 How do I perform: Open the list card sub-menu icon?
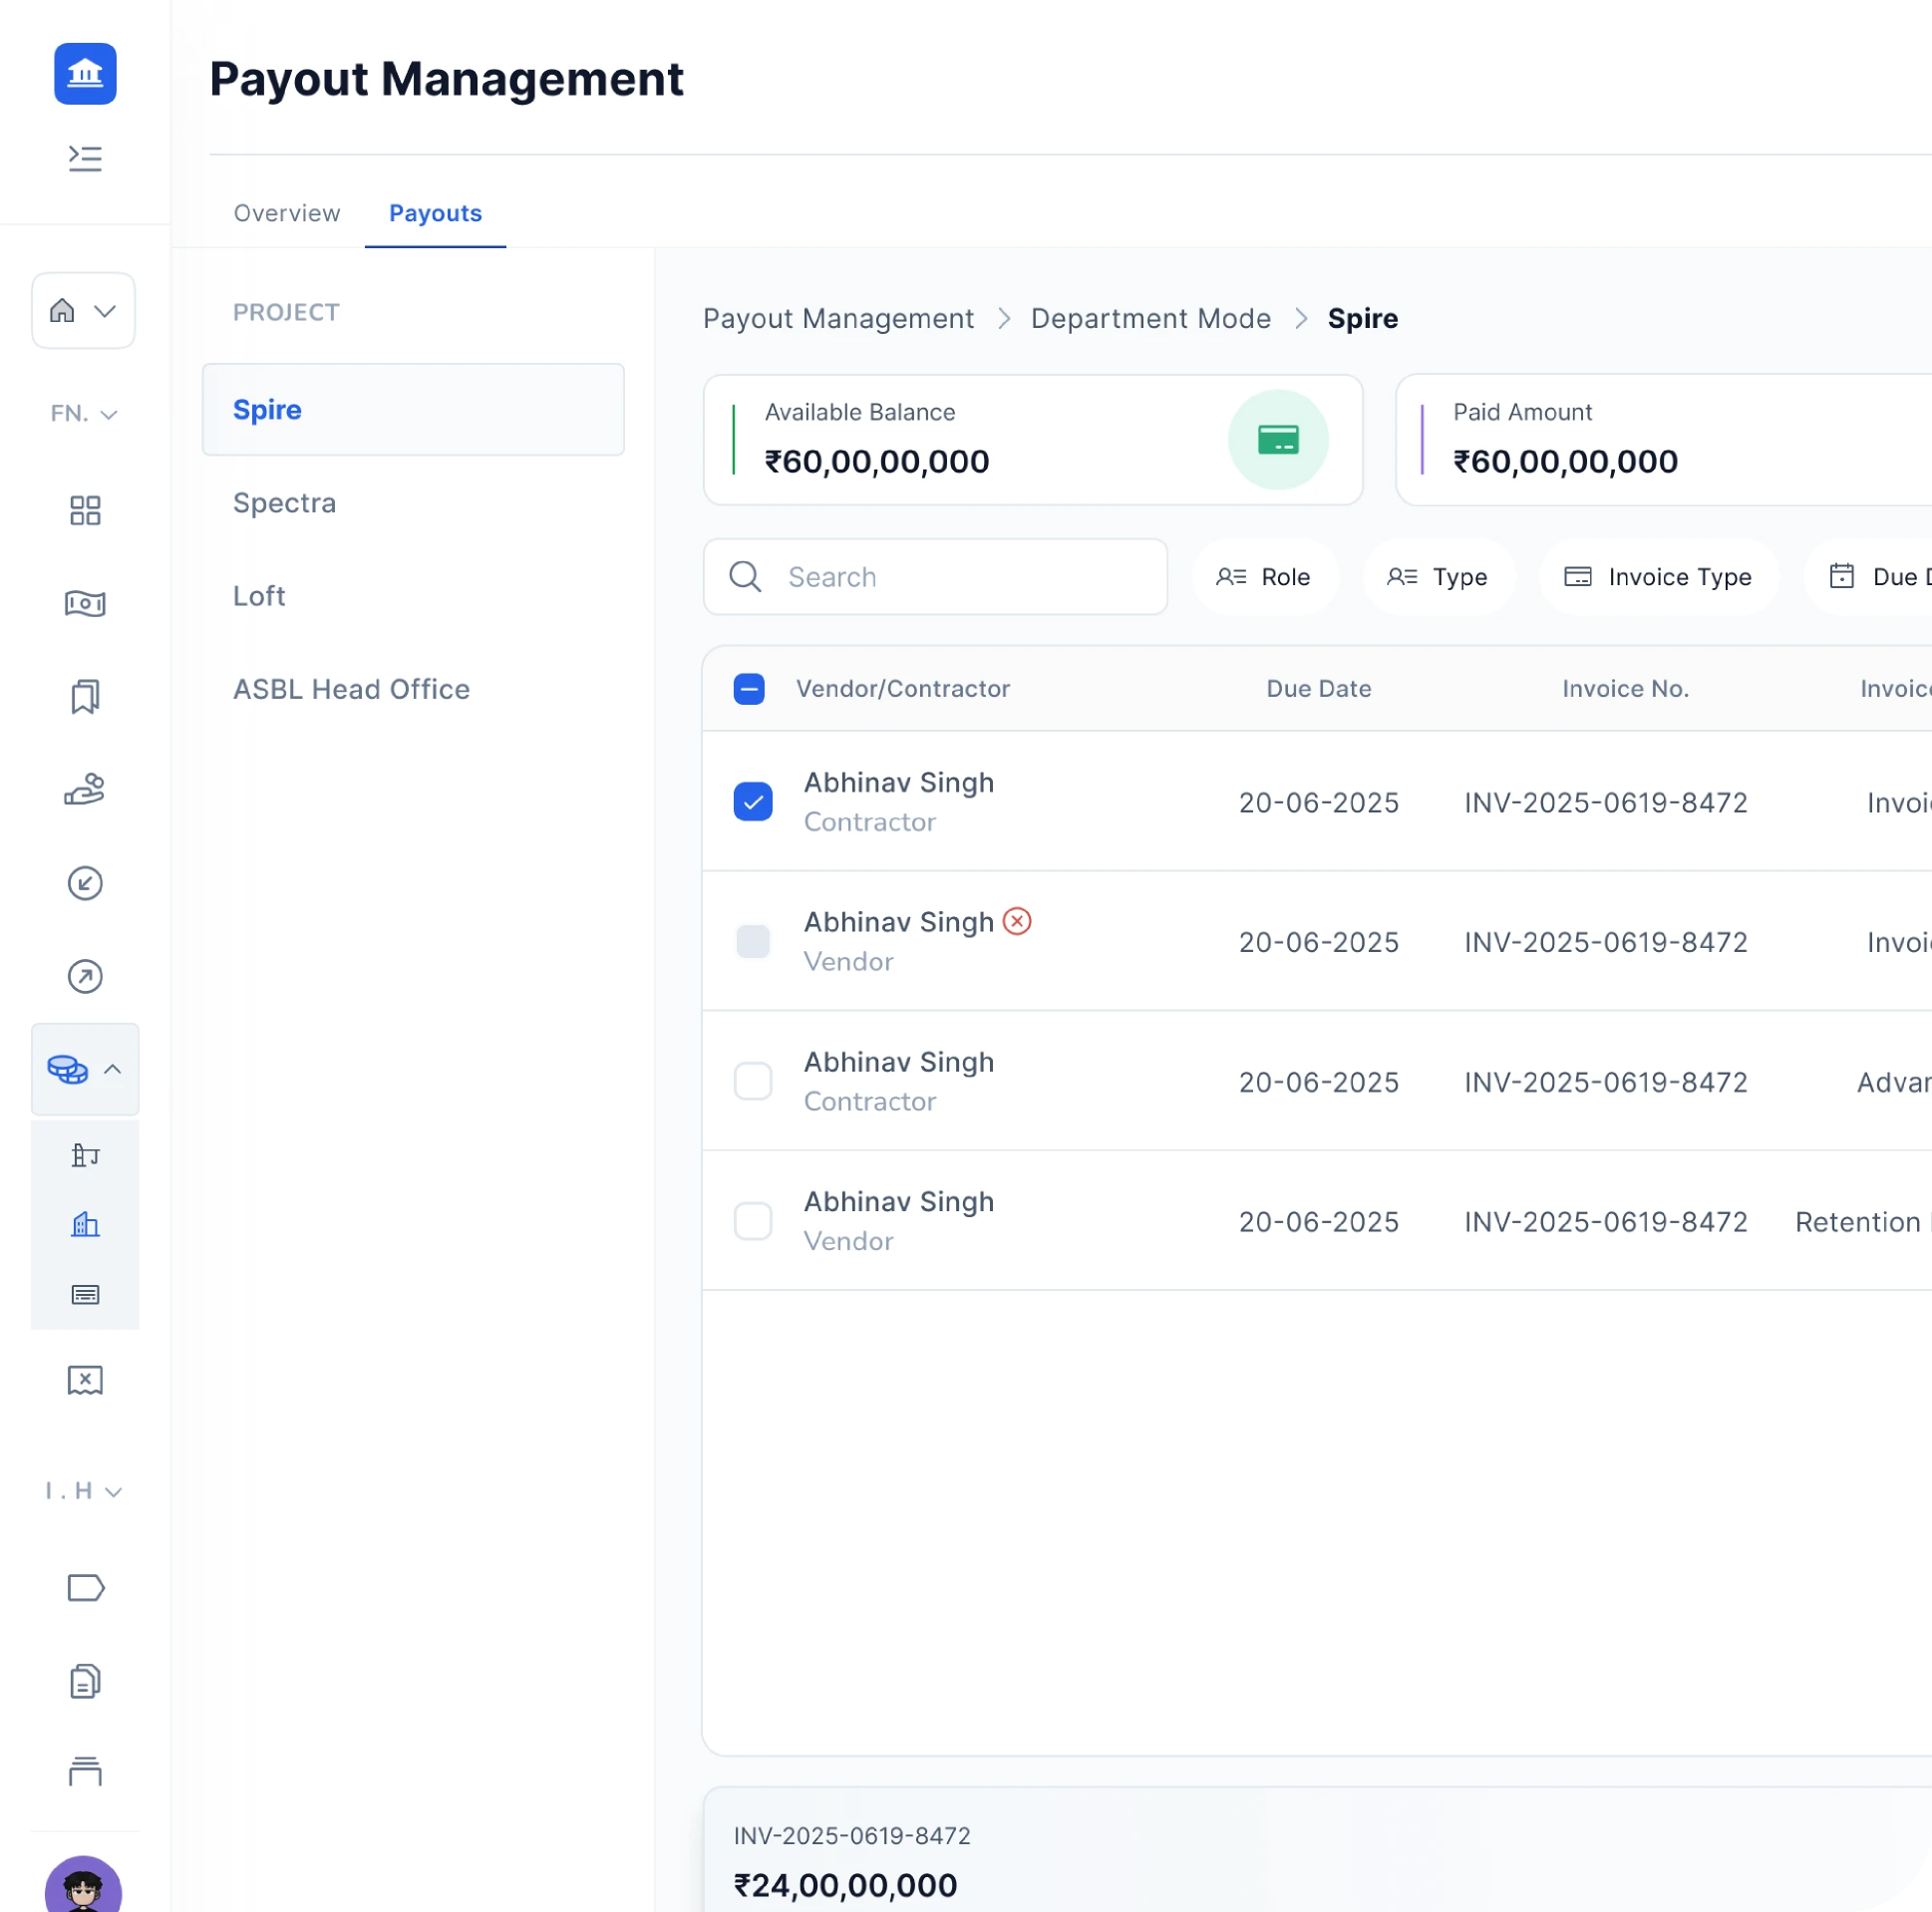click(85, 1294)
